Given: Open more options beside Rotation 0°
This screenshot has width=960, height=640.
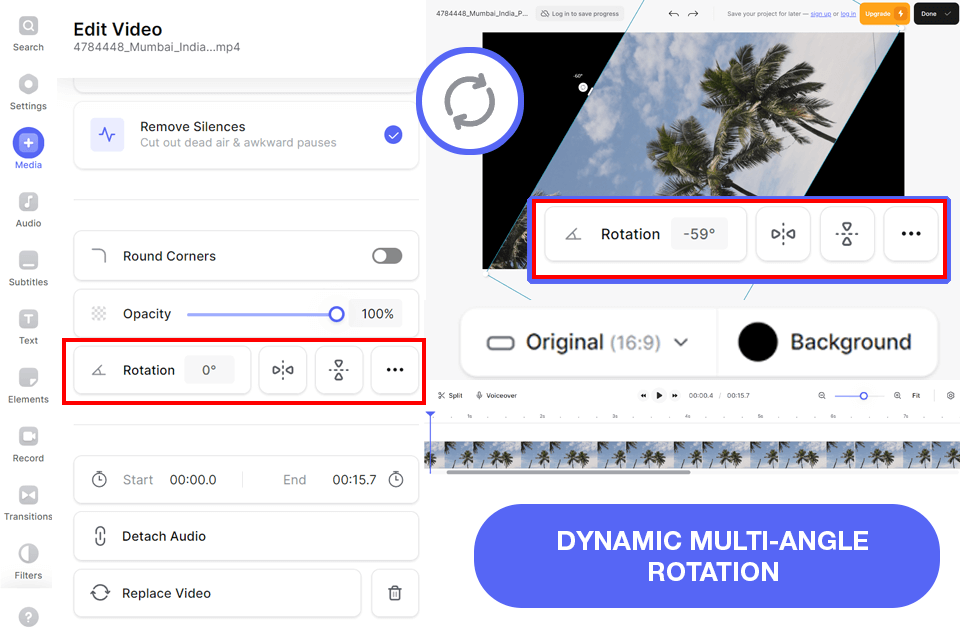Looking at the screenshot, I should point(395,370).
